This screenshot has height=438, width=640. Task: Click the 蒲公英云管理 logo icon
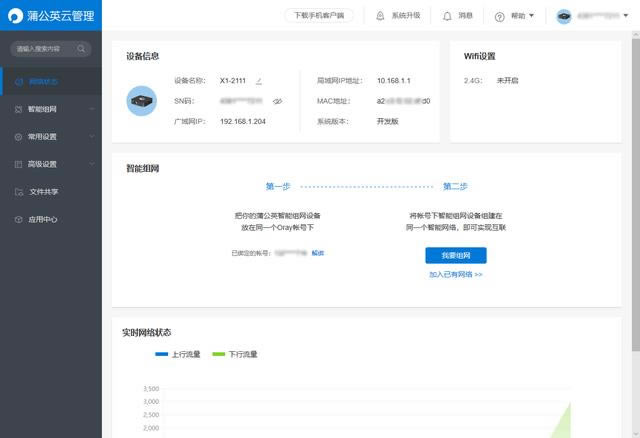(x=14, y=15)
